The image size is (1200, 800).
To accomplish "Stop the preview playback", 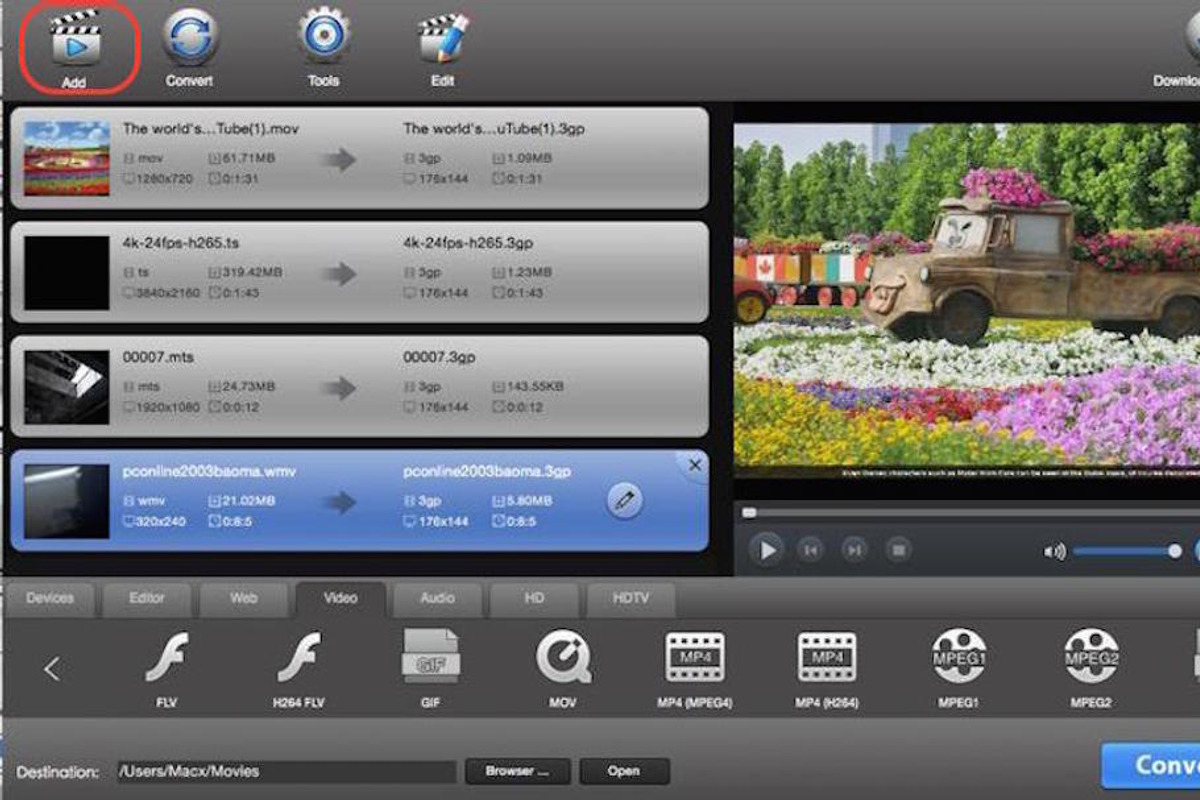I will coord(899,549).
